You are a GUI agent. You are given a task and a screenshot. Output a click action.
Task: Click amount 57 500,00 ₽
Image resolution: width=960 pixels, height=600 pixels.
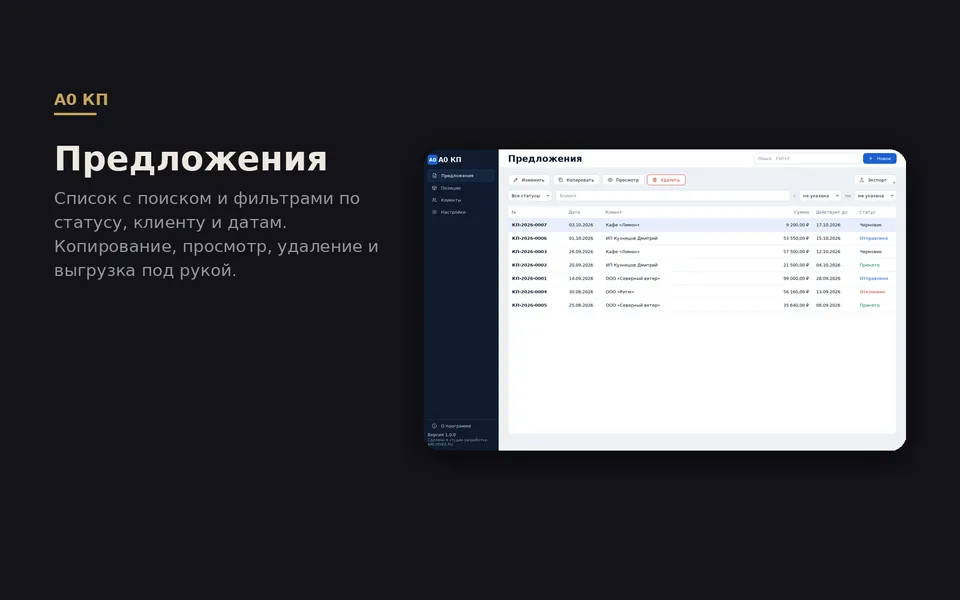[796, 252]
